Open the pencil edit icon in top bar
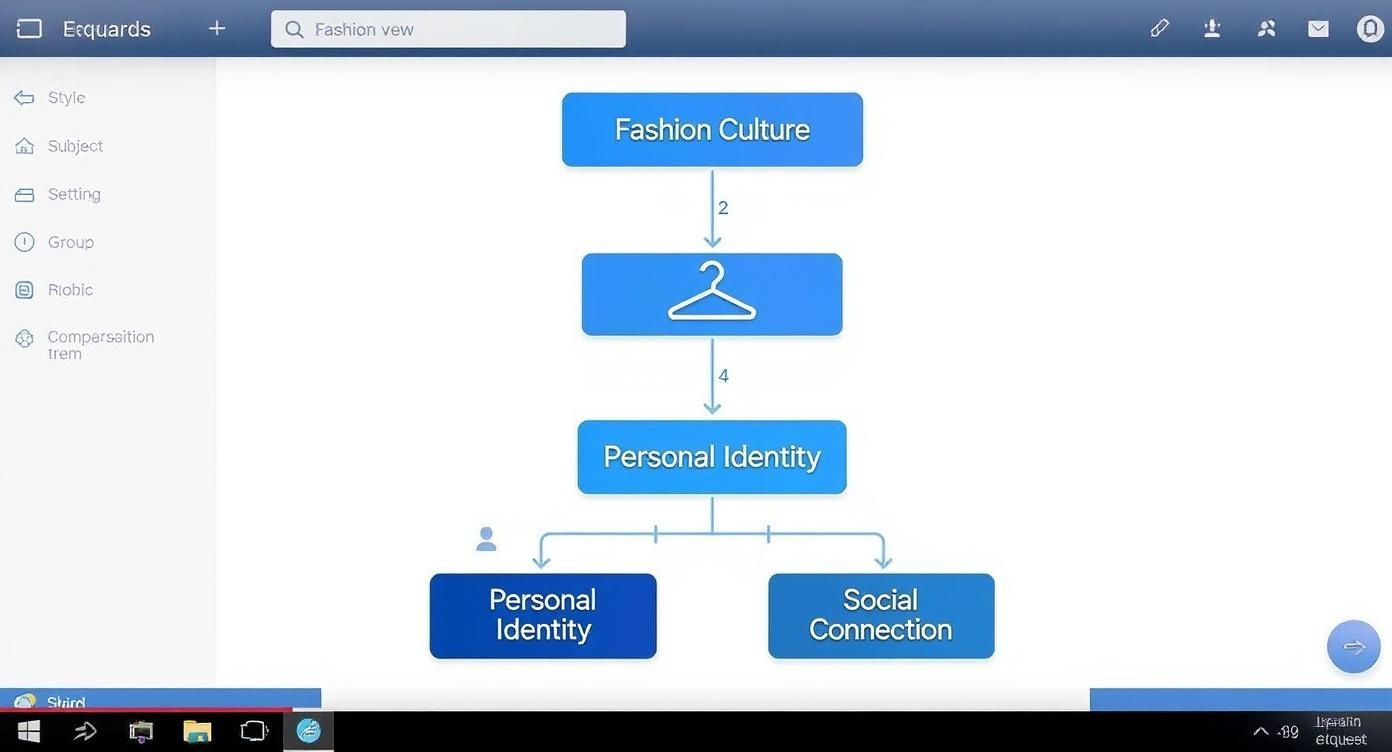This screenshot has width=1392, height=752. (1159, 28)
